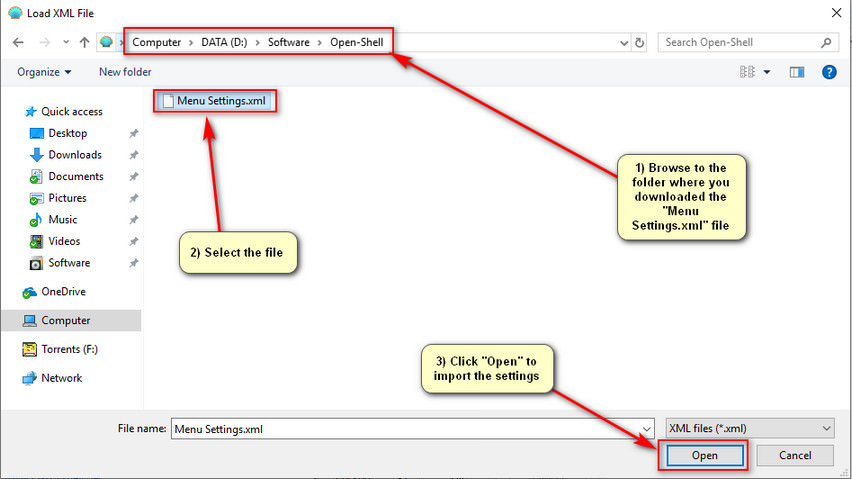Screen dimensions: 852x479
Task: Click the pin icon next to Documents
Action: tap(134, 177)
